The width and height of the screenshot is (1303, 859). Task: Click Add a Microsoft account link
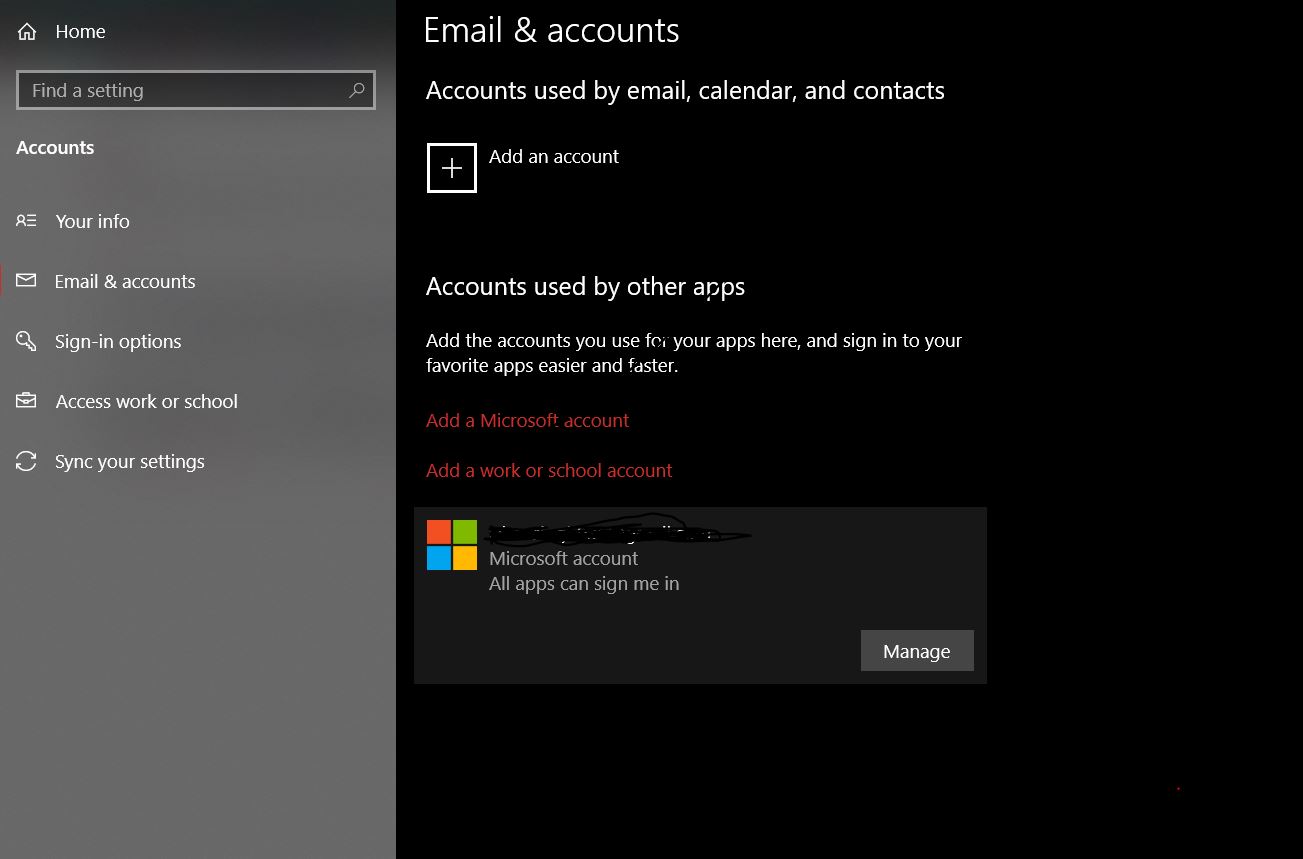[528, 420]
